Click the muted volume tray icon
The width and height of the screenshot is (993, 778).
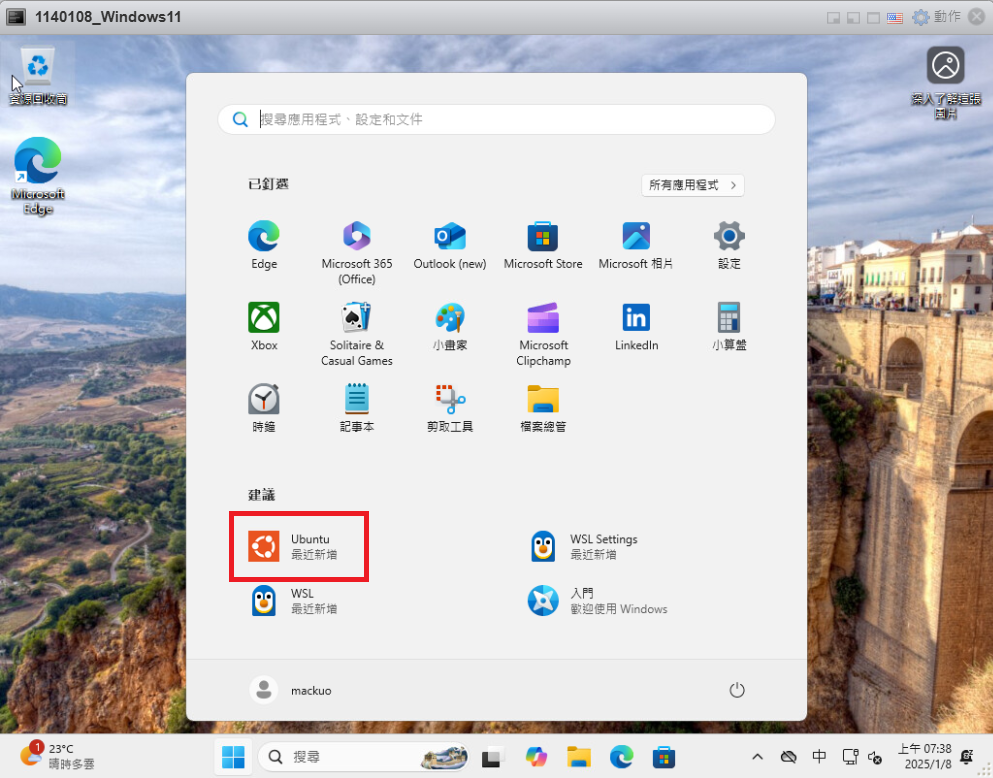(x=875, y=757)
